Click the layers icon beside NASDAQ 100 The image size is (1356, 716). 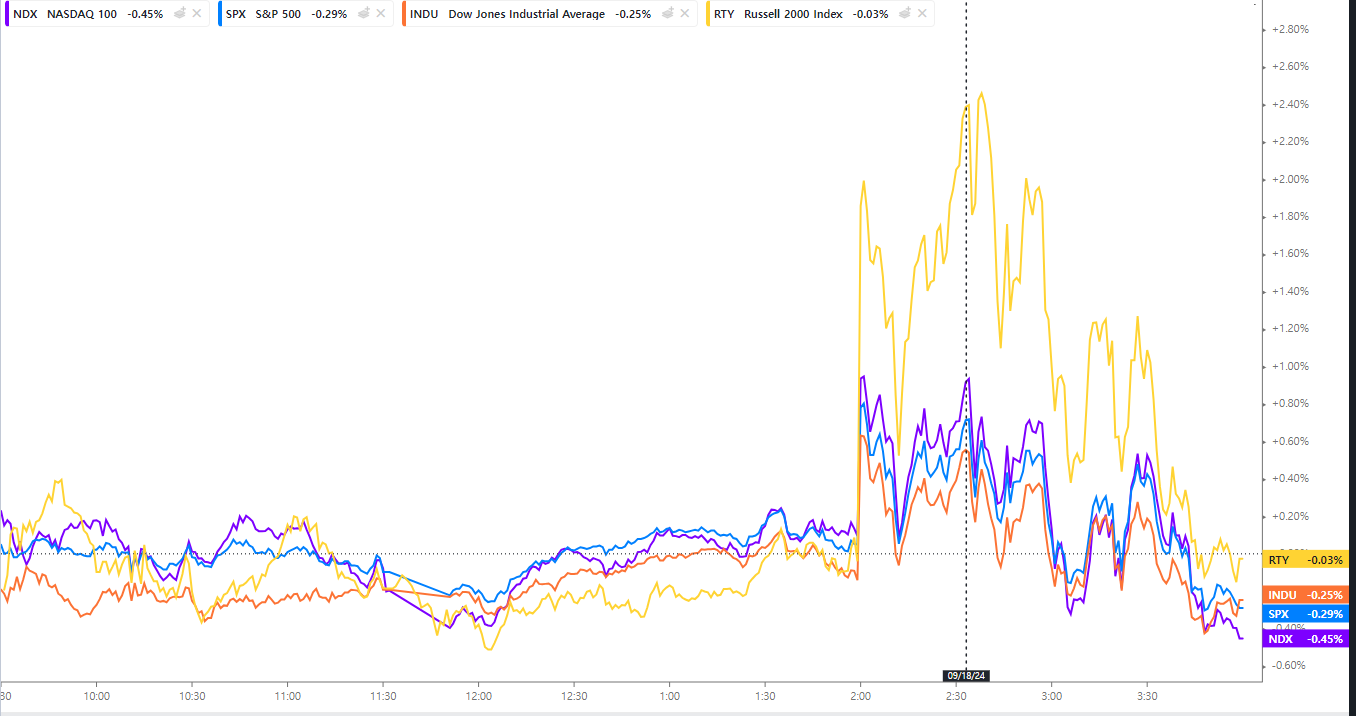pos(177,14)
